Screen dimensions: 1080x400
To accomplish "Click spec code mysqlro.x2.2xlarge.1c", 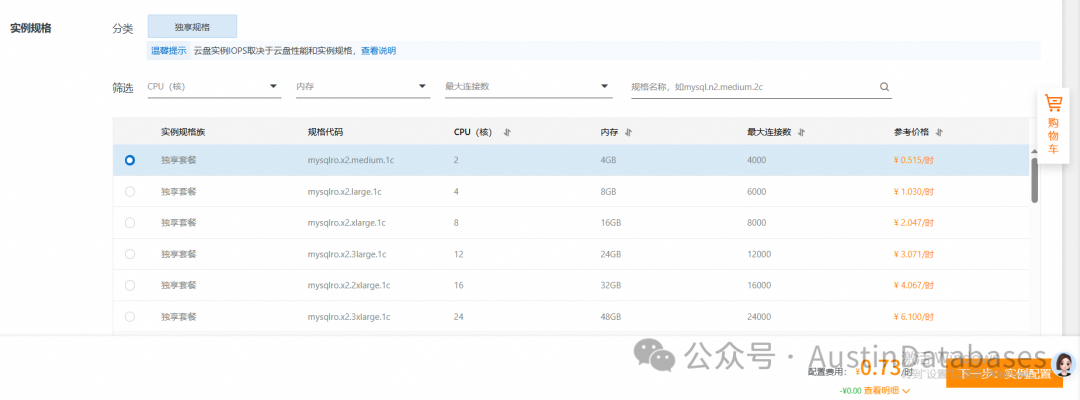I will [x=349, y=285].
